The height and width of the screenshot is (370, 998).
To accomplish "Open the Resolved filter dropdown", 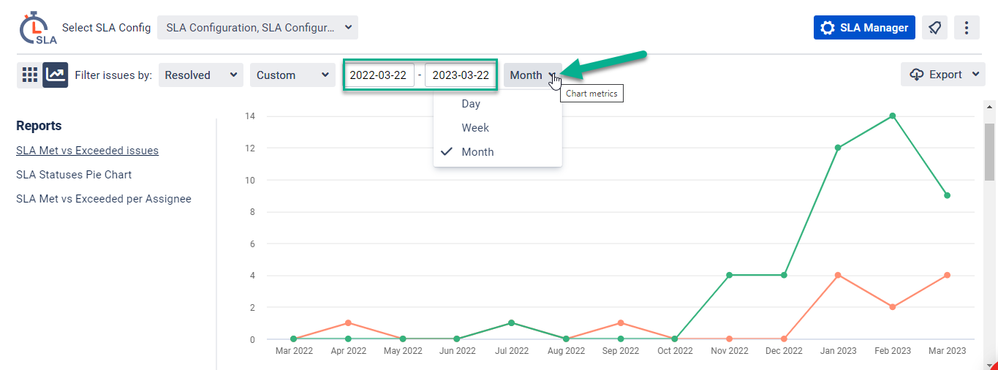I will click(x=200, y=75).
